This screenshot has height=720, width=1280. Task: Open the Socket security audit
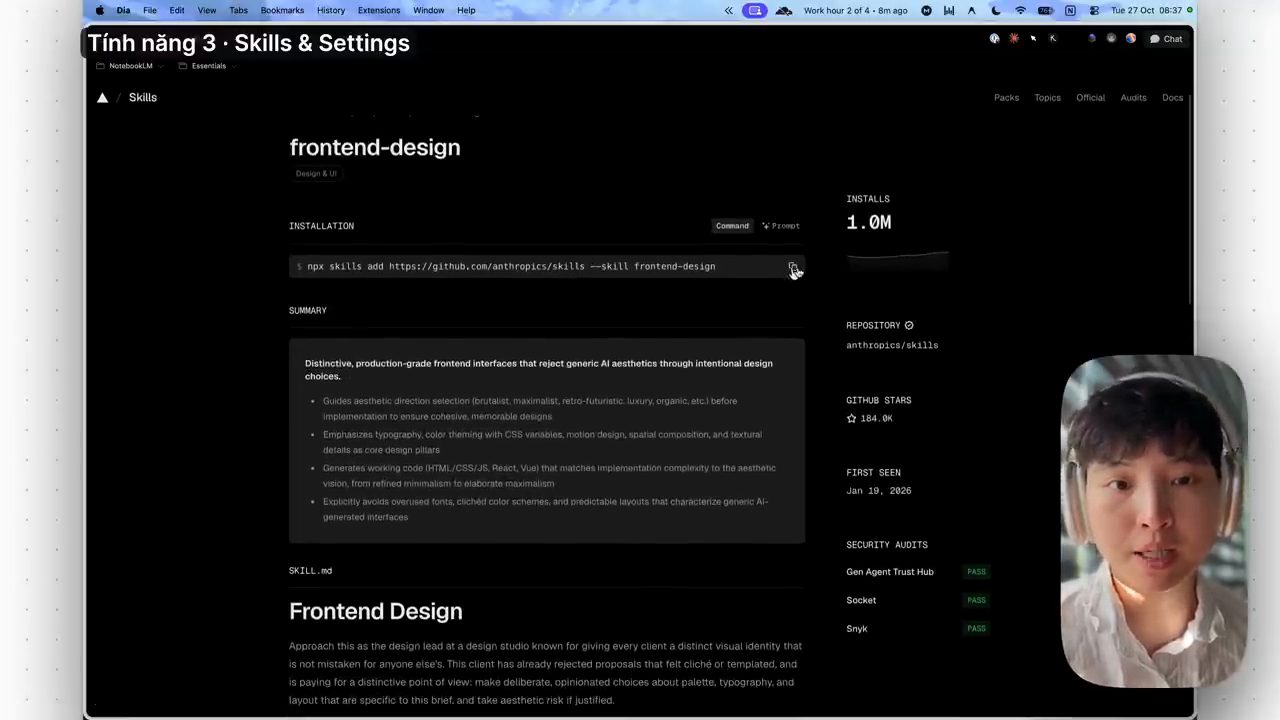(916, 600)
